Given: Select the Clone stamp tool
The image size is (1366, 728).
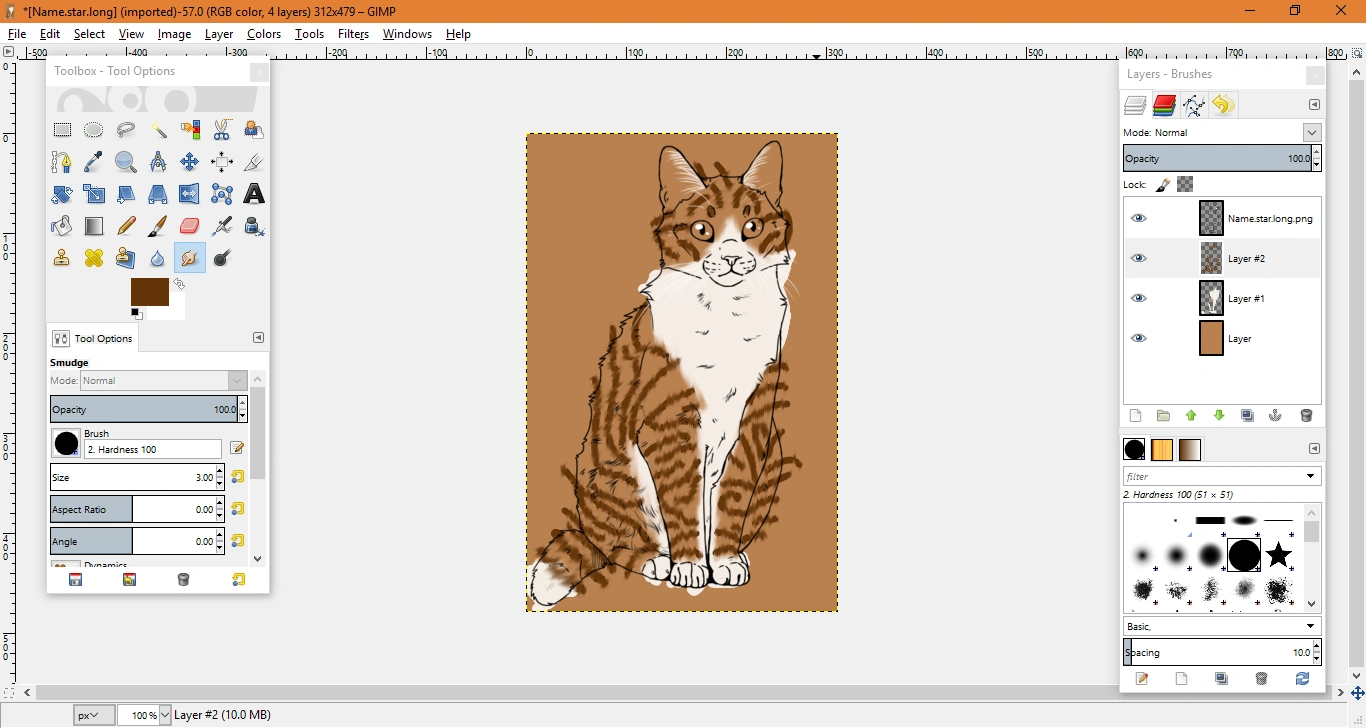Looking at the screenshot, I should [62, 258].
